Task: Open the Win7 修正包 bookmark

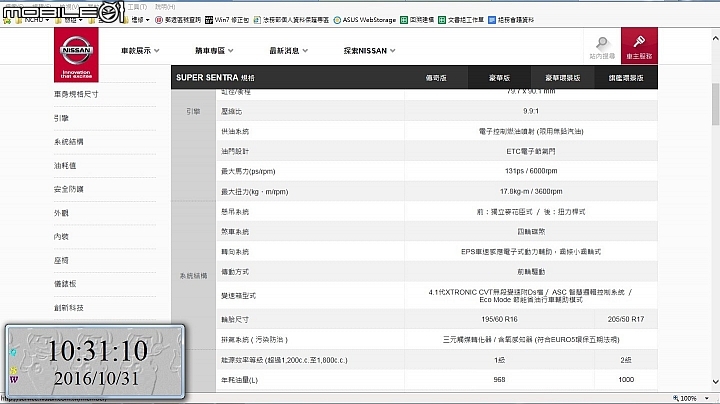Action: (227, 20)
